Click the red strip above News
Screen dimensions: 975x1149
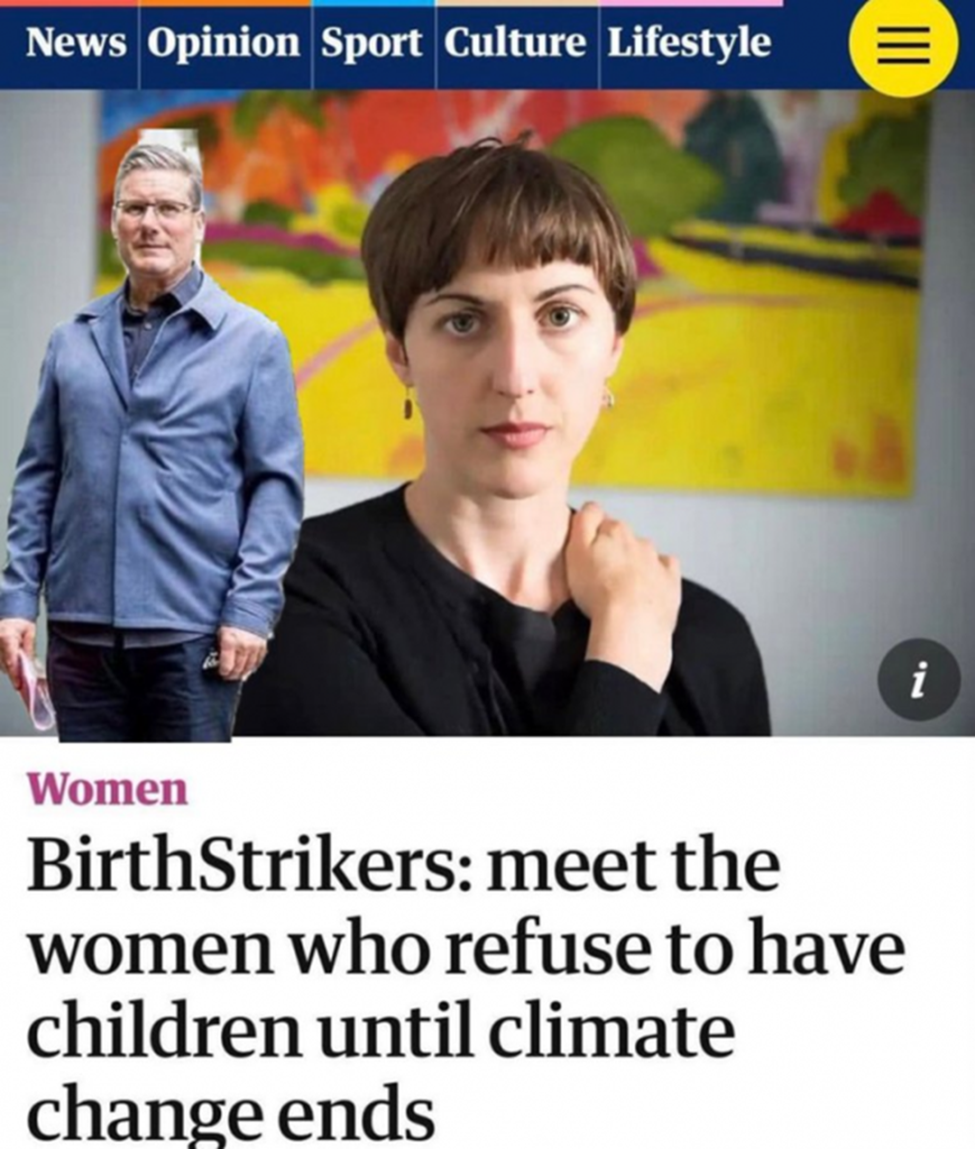(x=69, y=3)
